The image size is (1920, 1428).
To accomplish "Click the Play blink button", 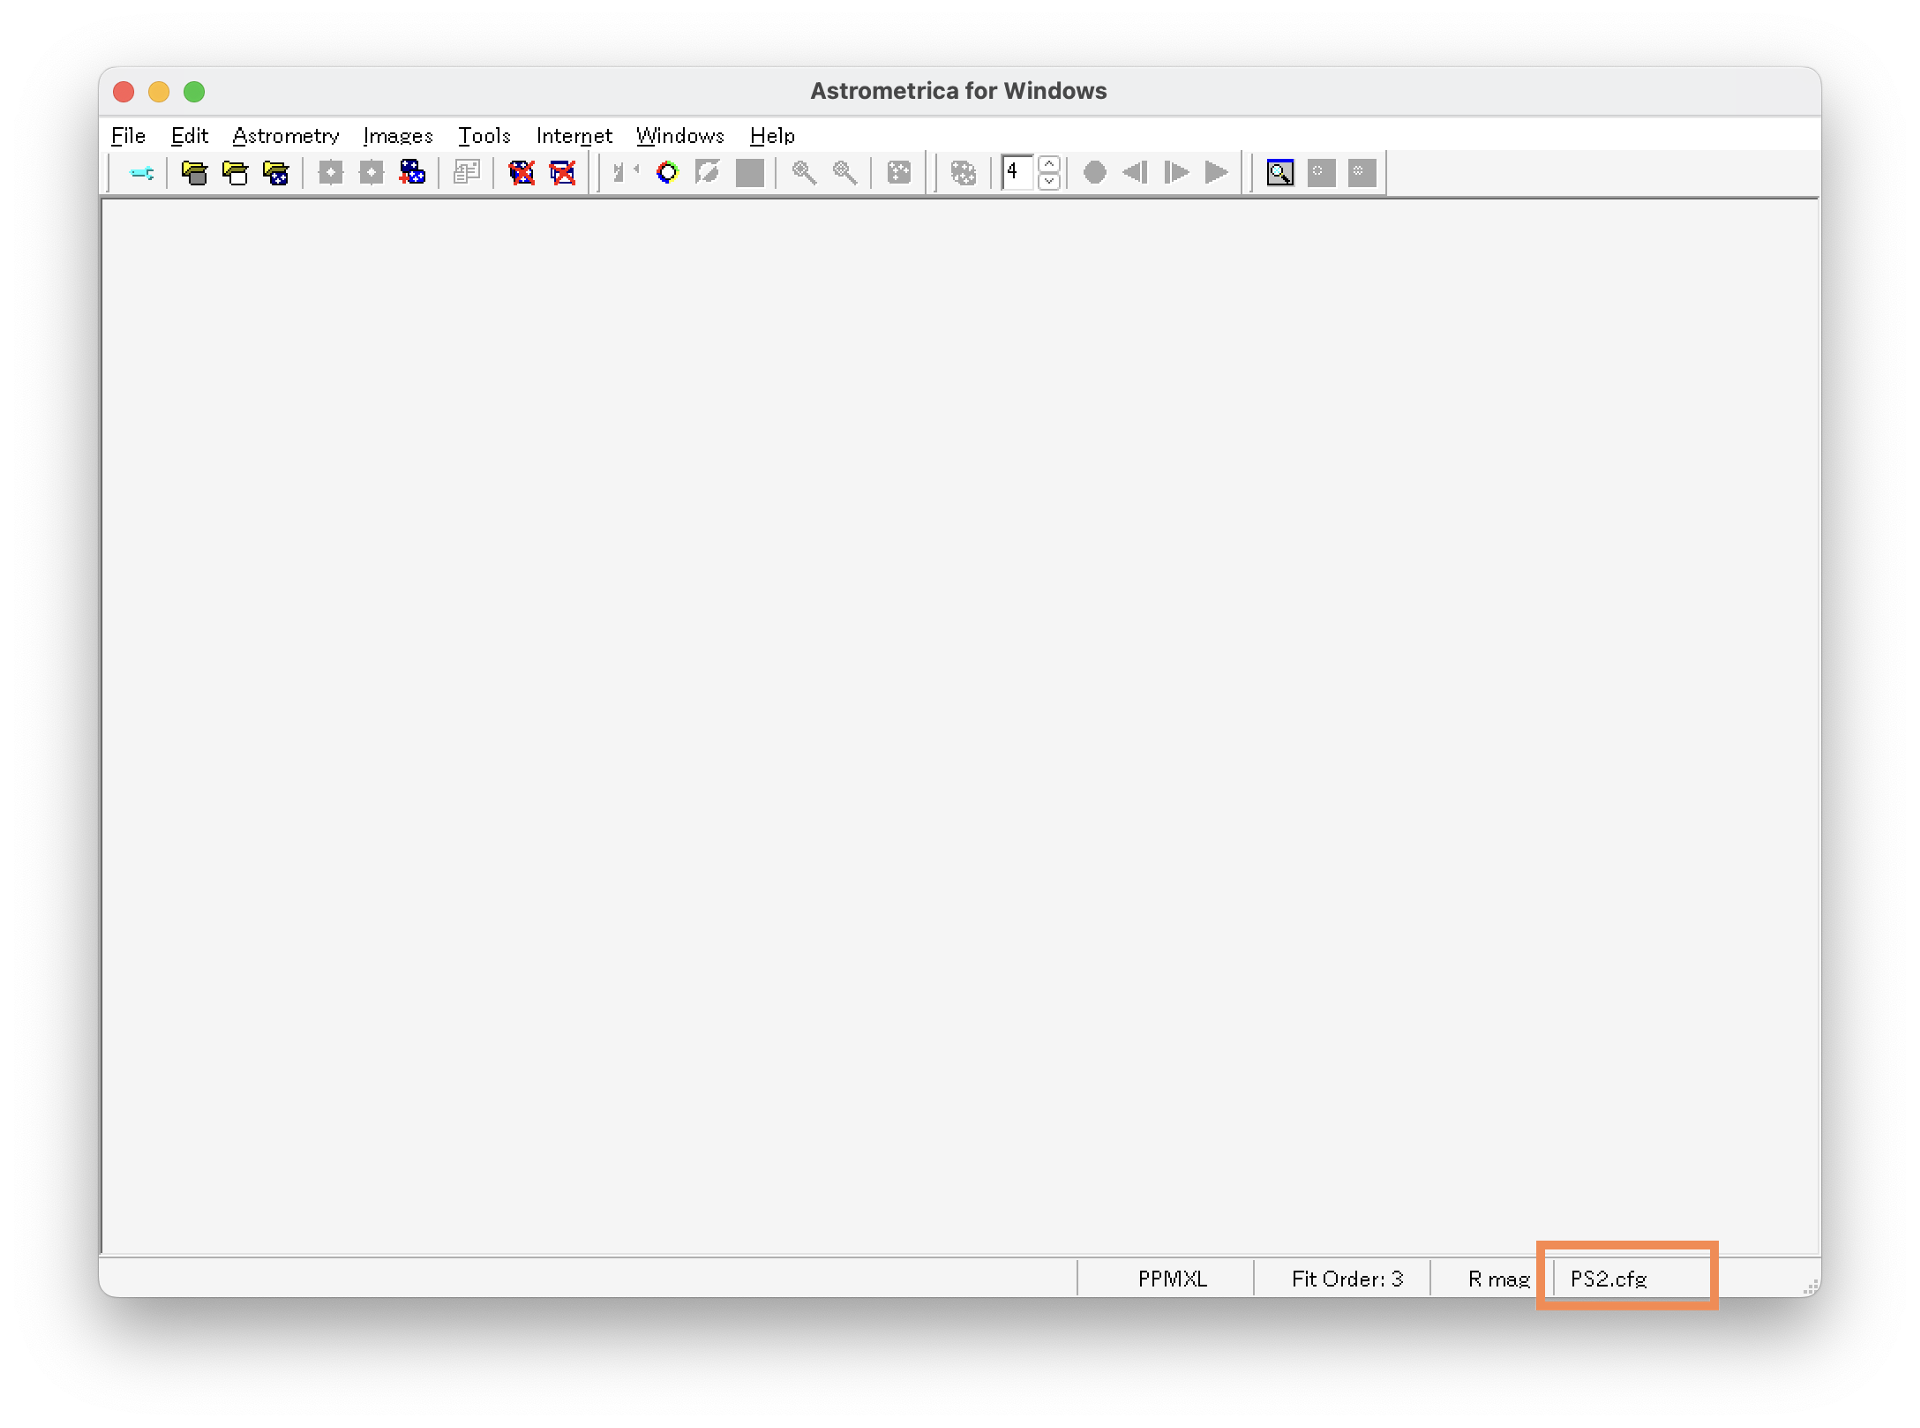I will coord(1217,173).
